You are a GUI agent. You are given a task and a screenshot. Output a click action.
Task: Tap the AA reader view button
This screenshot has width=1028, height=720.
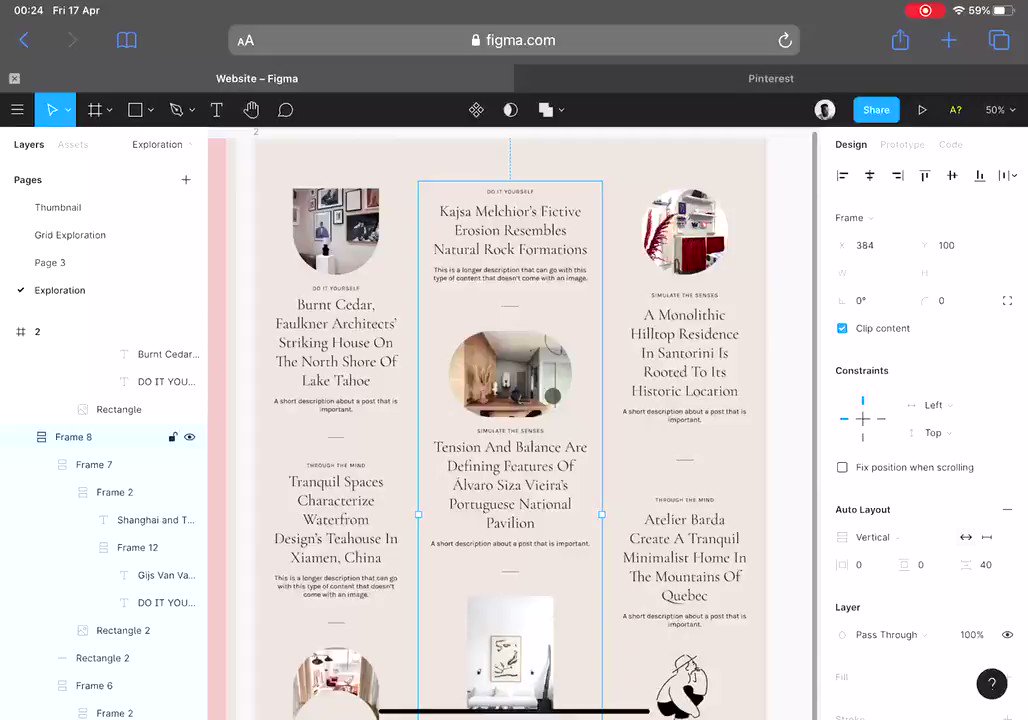point(246,41)
